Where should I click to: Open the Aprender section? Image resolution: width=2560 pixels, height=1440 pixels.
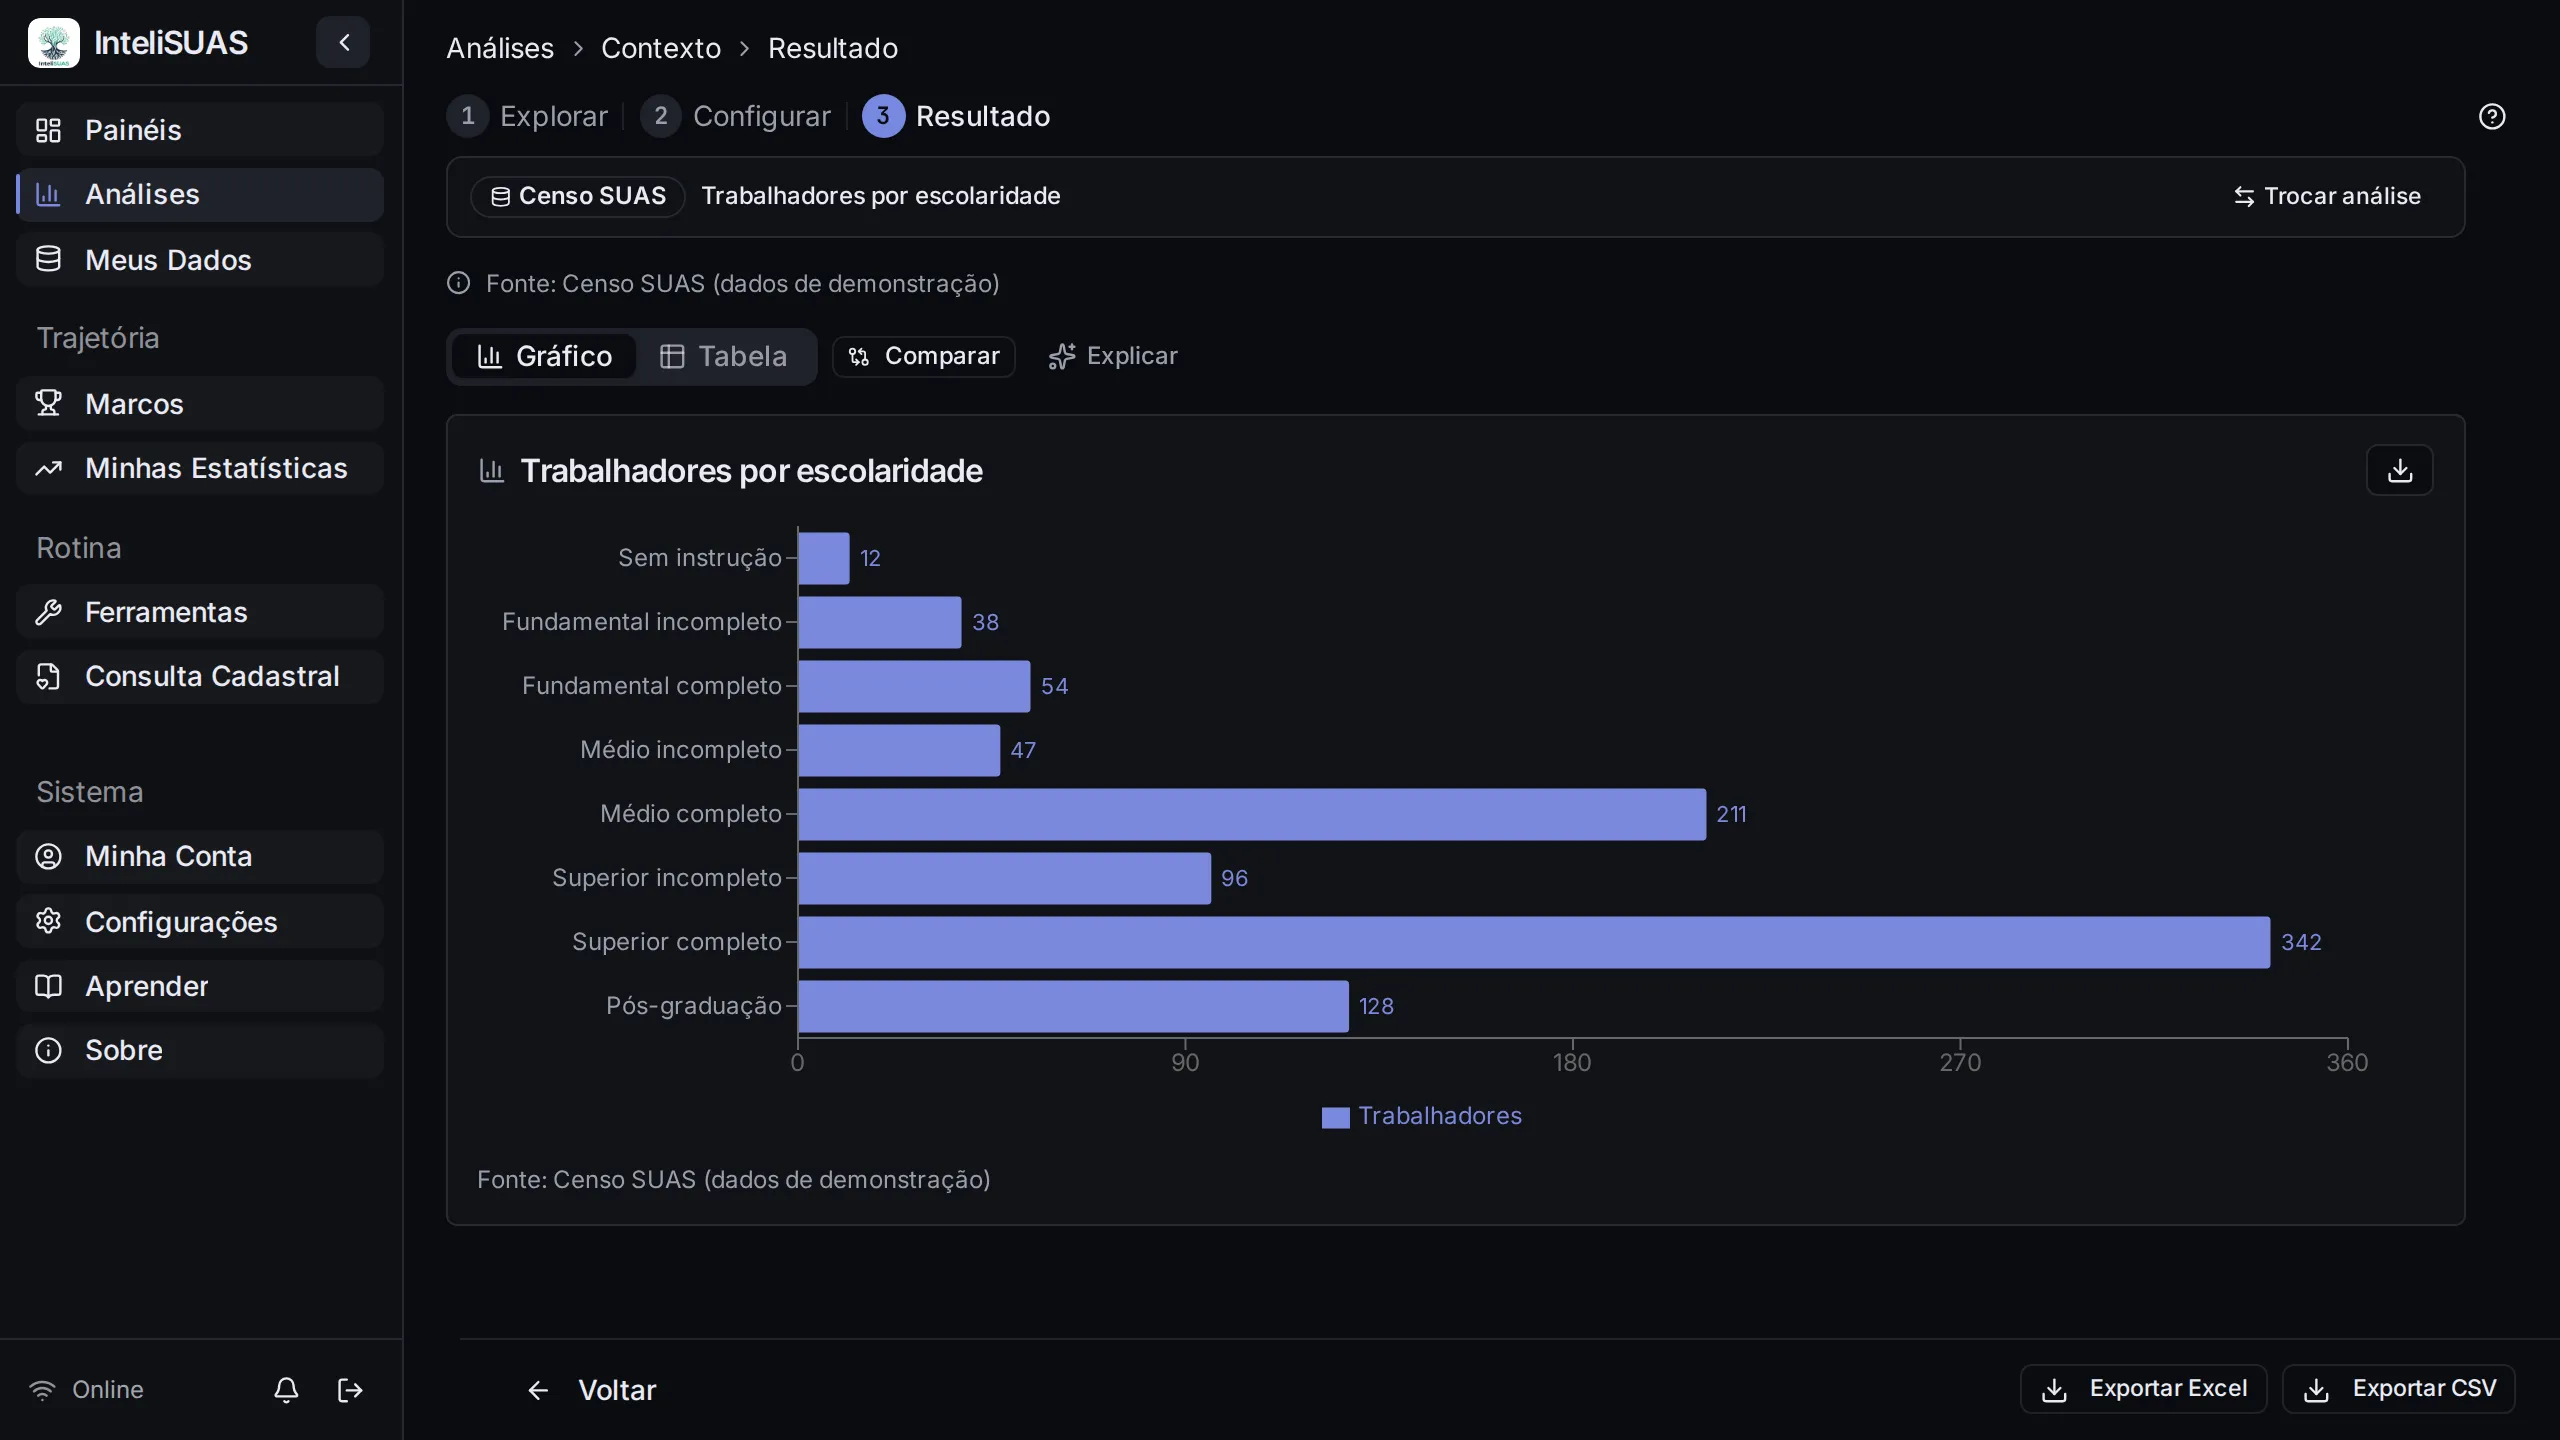200,986
